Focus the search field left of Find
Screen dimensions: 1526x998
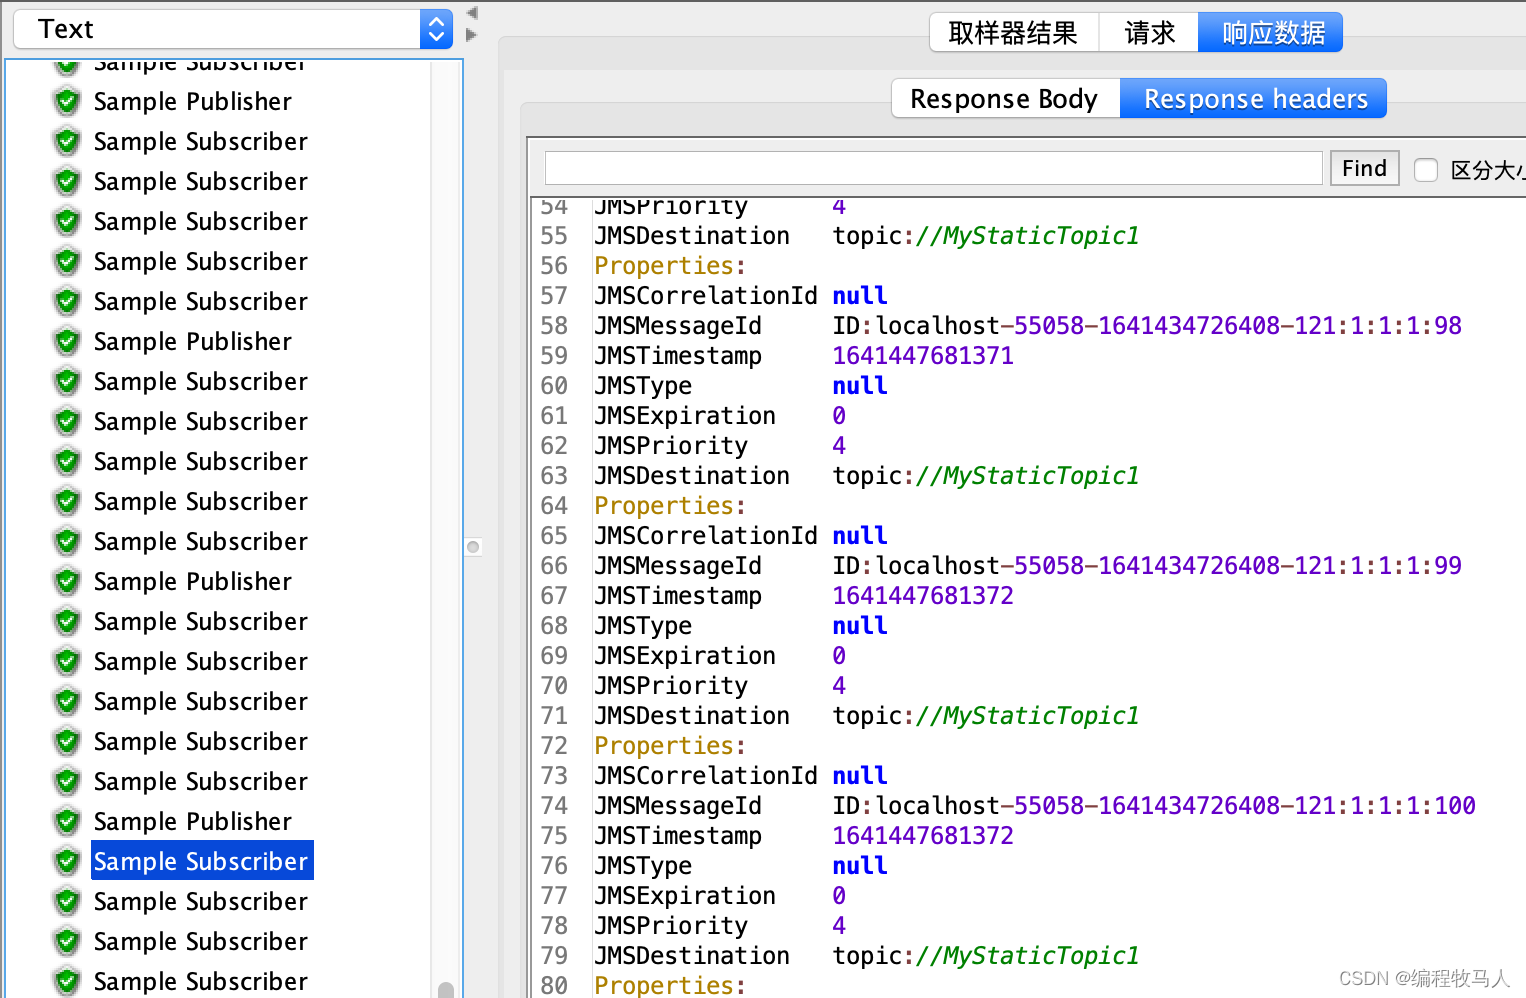point(933,168)
